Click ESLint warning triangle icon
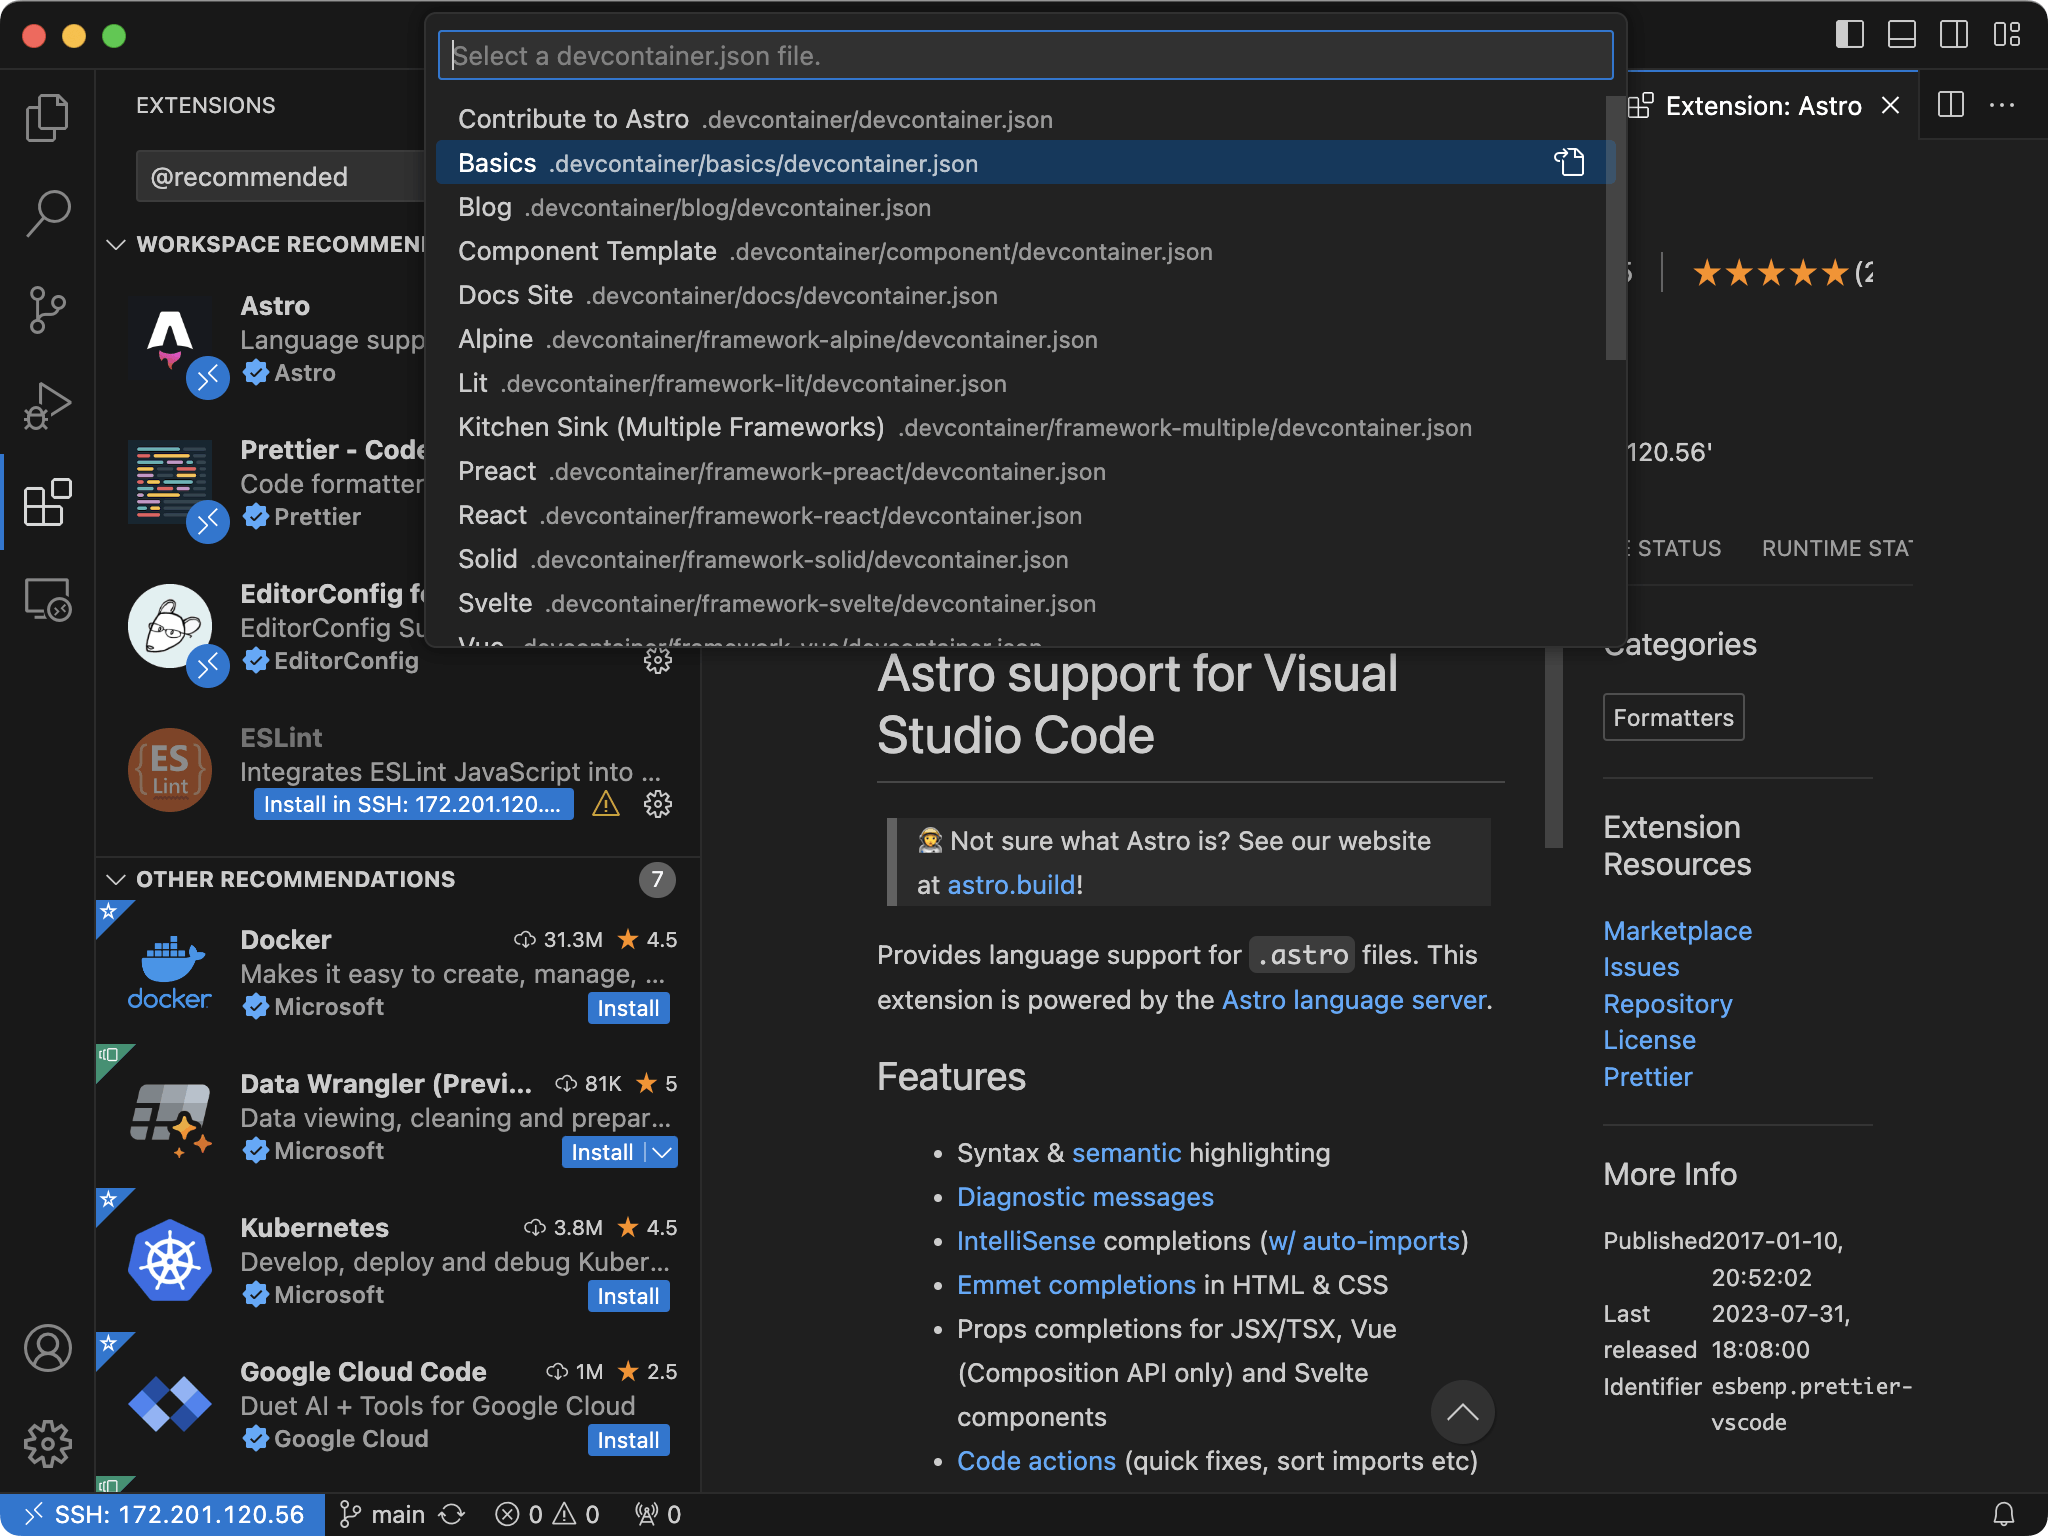The image size is (2048, 1536). pos(606,804)
